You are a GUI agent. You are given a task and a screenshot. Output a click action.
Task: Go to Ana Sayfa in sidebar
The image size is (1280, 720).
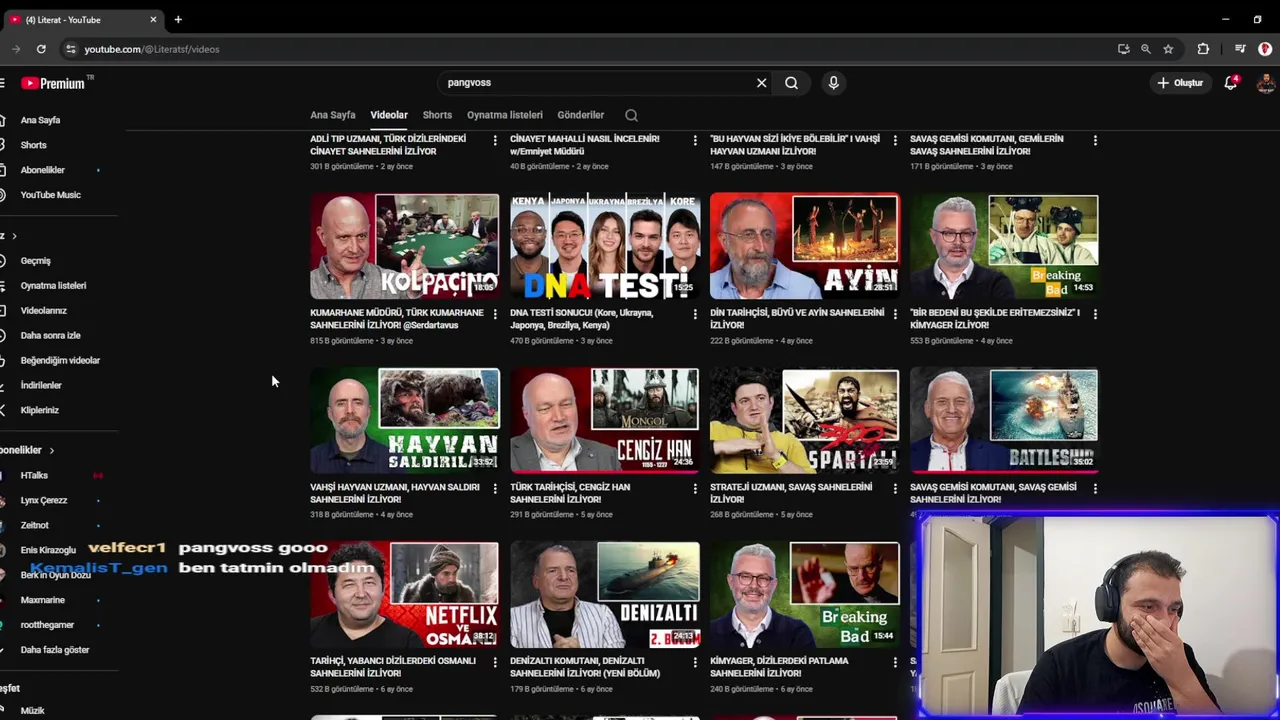coord(40,120)
